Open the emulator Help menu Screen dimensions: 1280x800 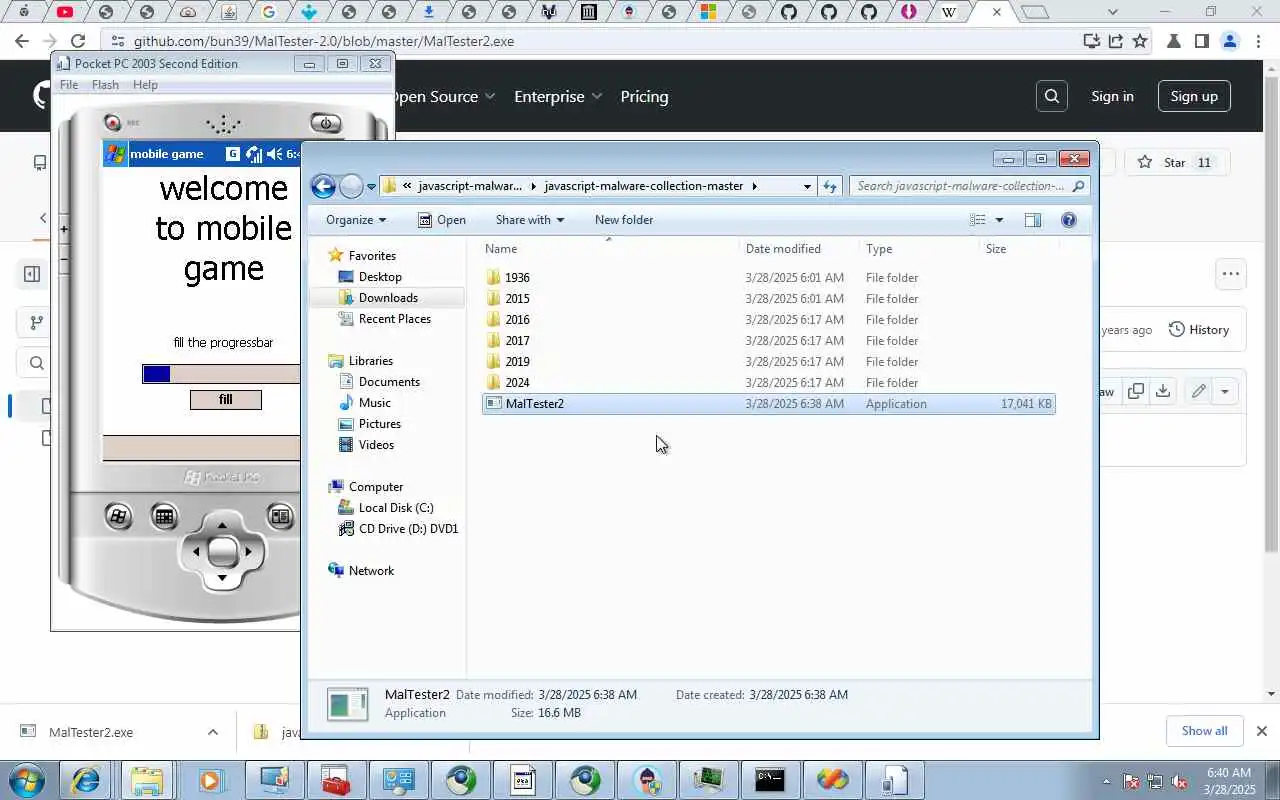click(145, 85)
